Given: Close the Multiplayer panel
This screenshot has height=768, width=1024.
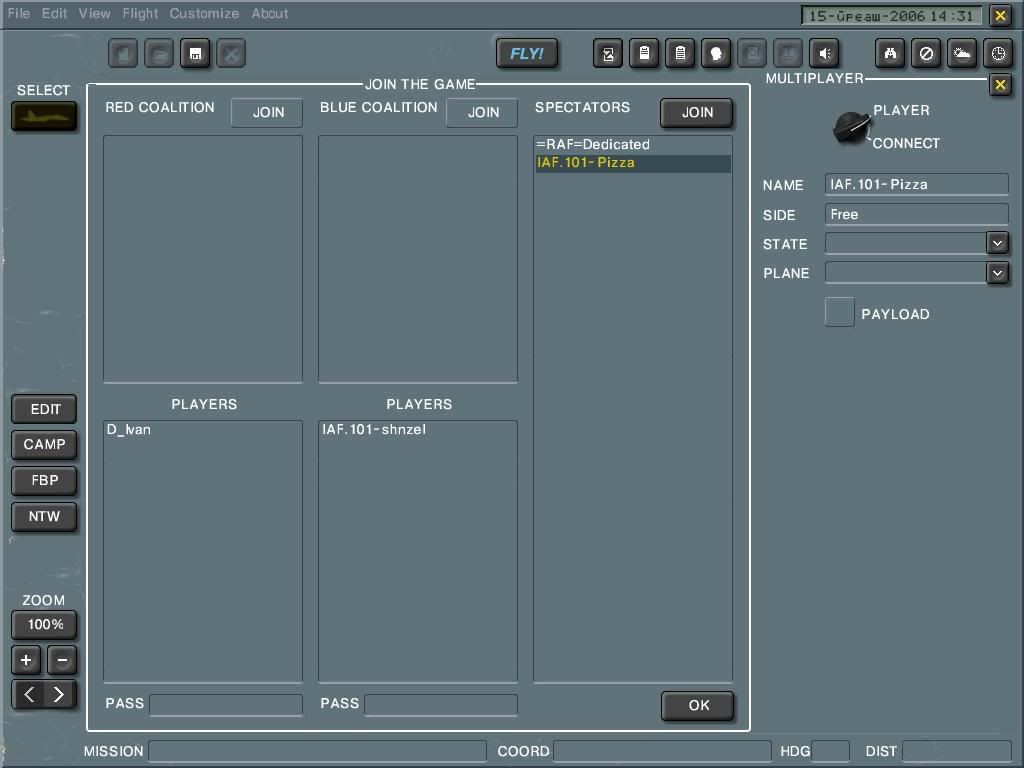Looking at the screenshot, I should 999,85.
